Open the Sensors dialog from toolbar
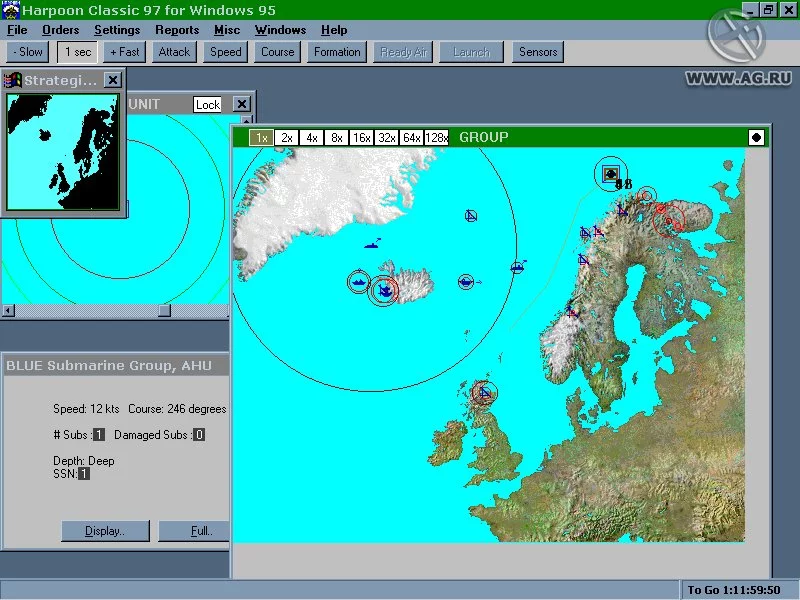This screenshot has height=600, width=800. 538,52
